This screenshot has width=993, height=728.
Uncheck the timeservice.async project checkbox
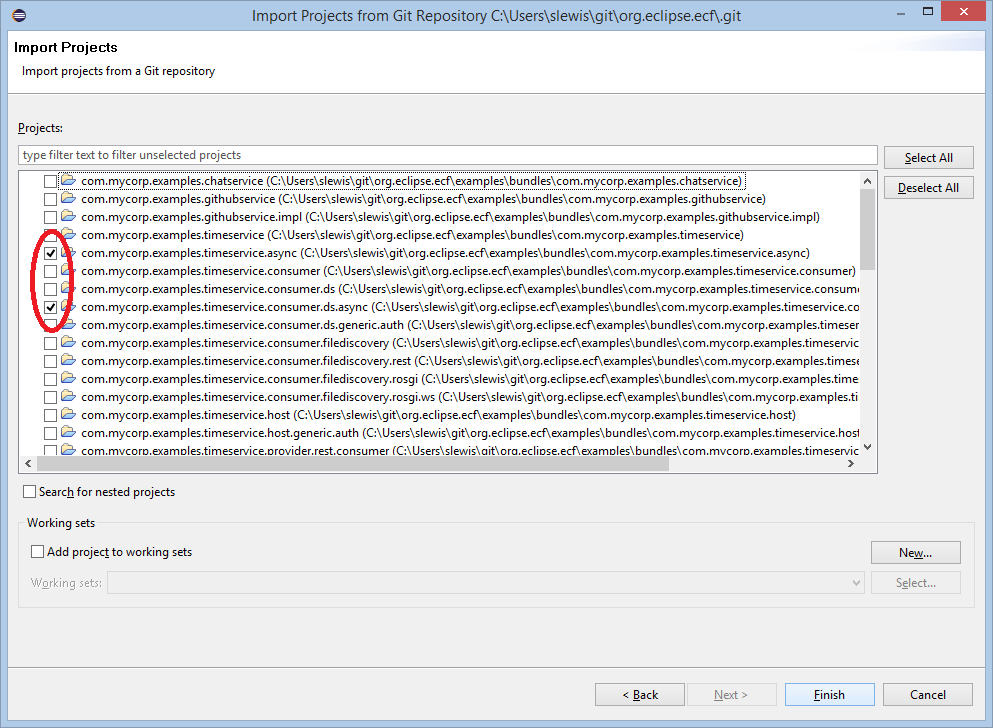pos(50,253)
